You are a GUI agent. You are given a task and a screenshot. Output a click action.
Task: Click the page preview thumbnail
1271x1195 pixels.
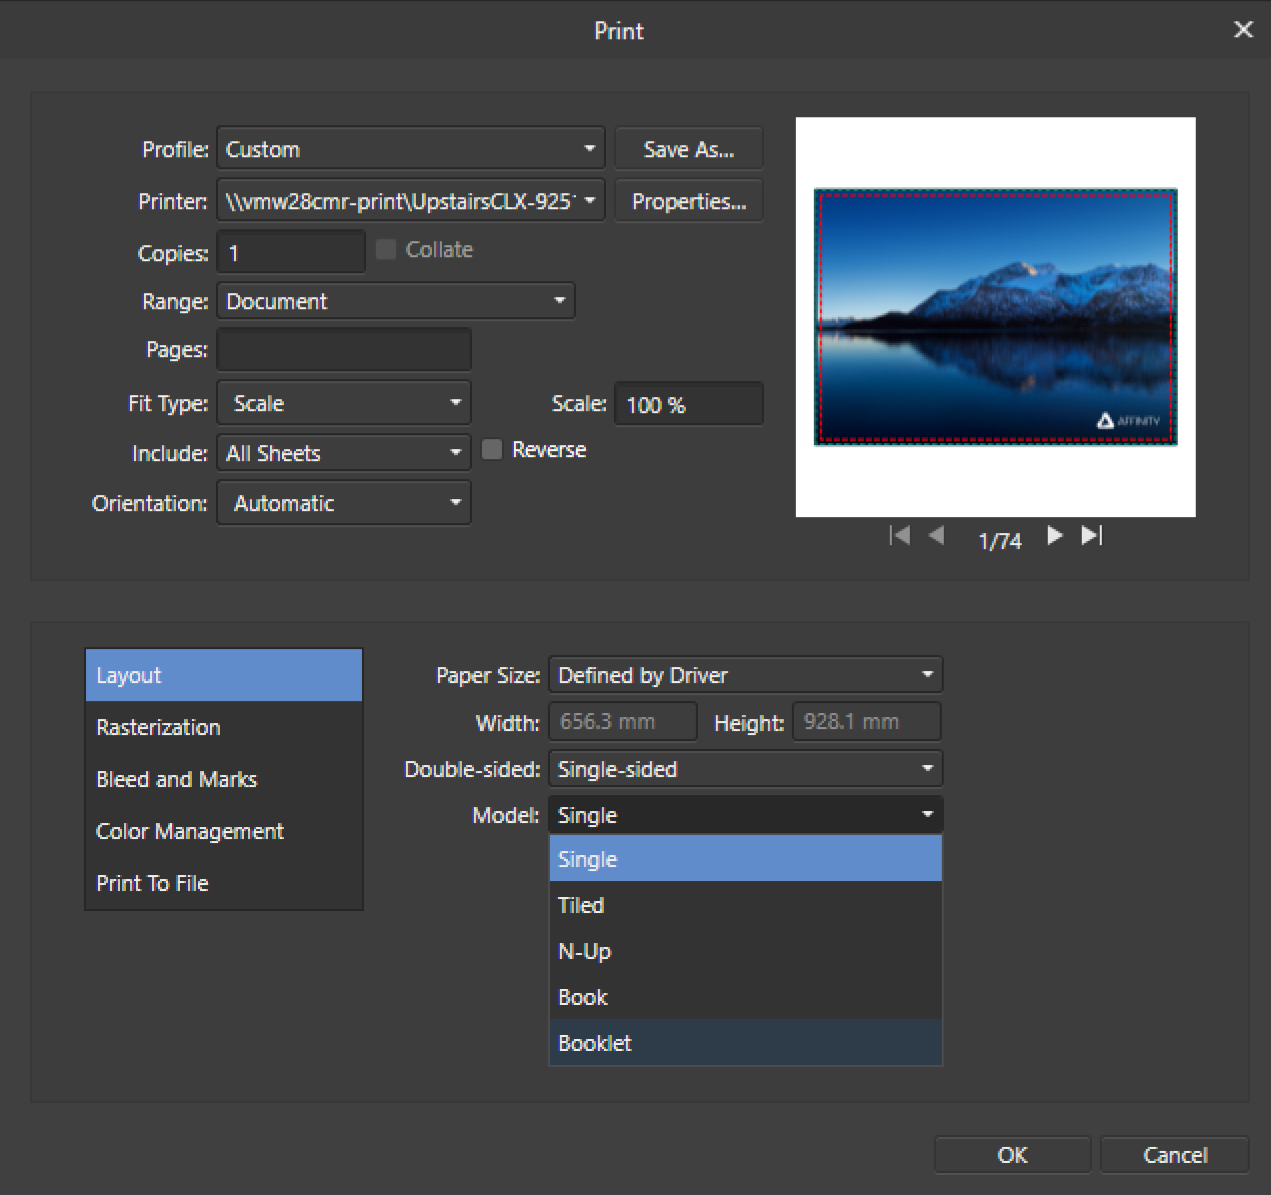click(995, 317)
